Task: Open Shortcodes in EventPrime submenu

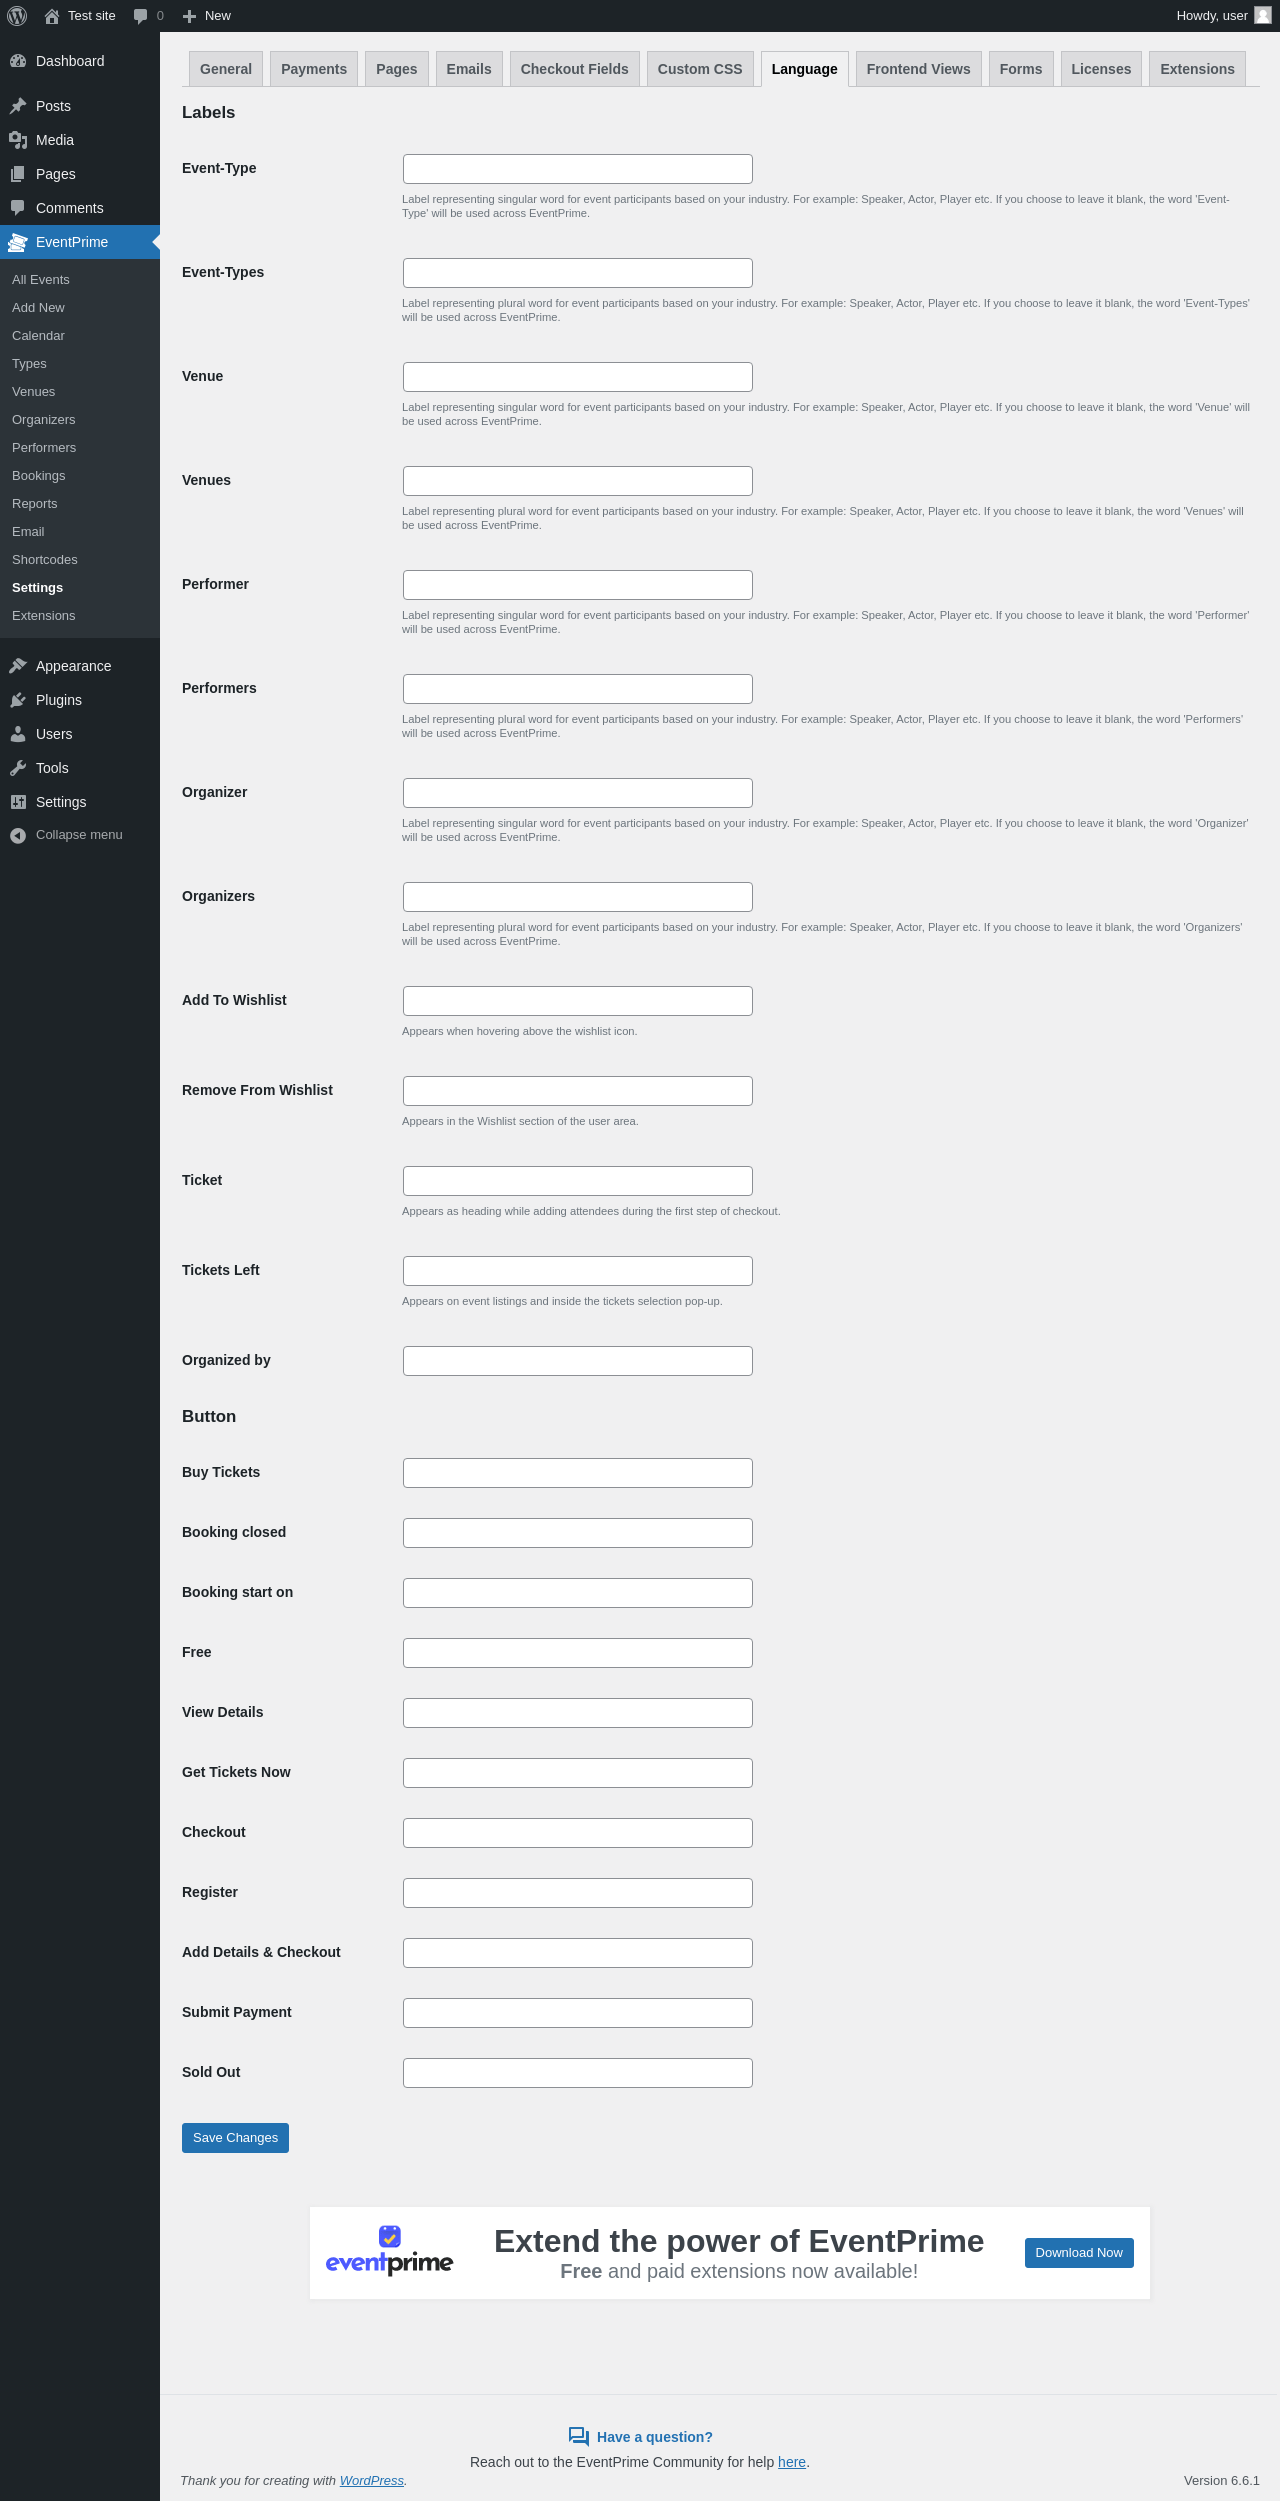Action: (45, 560)
